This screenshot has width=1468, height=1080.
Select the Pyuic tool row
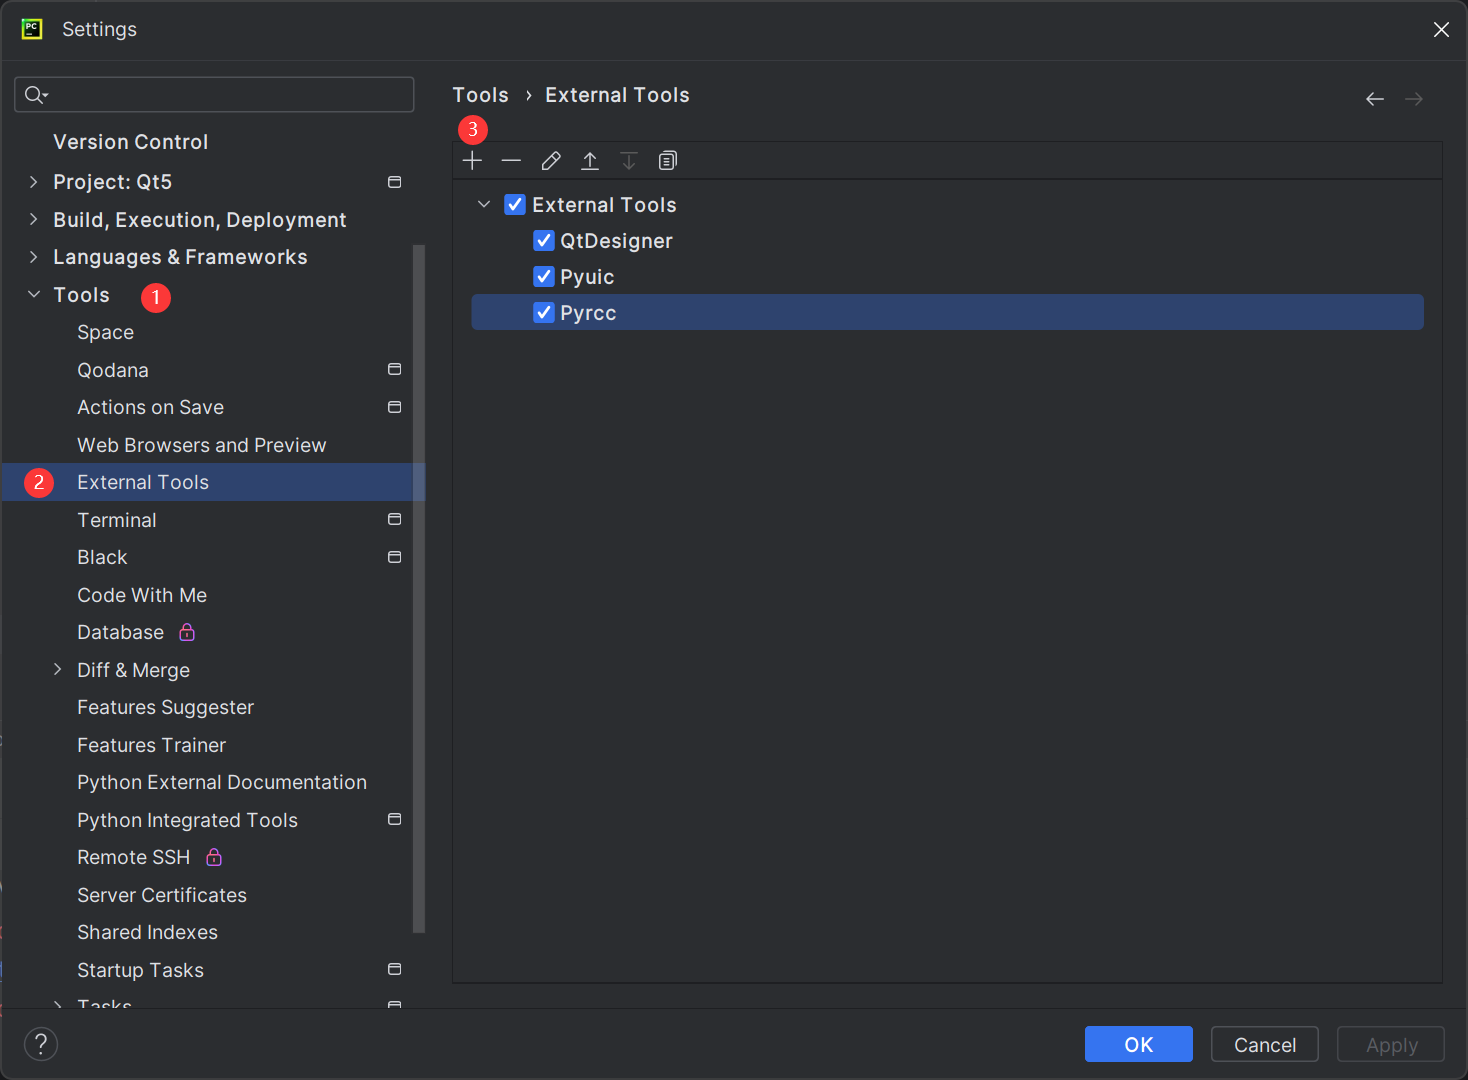(x=947, y=277)
